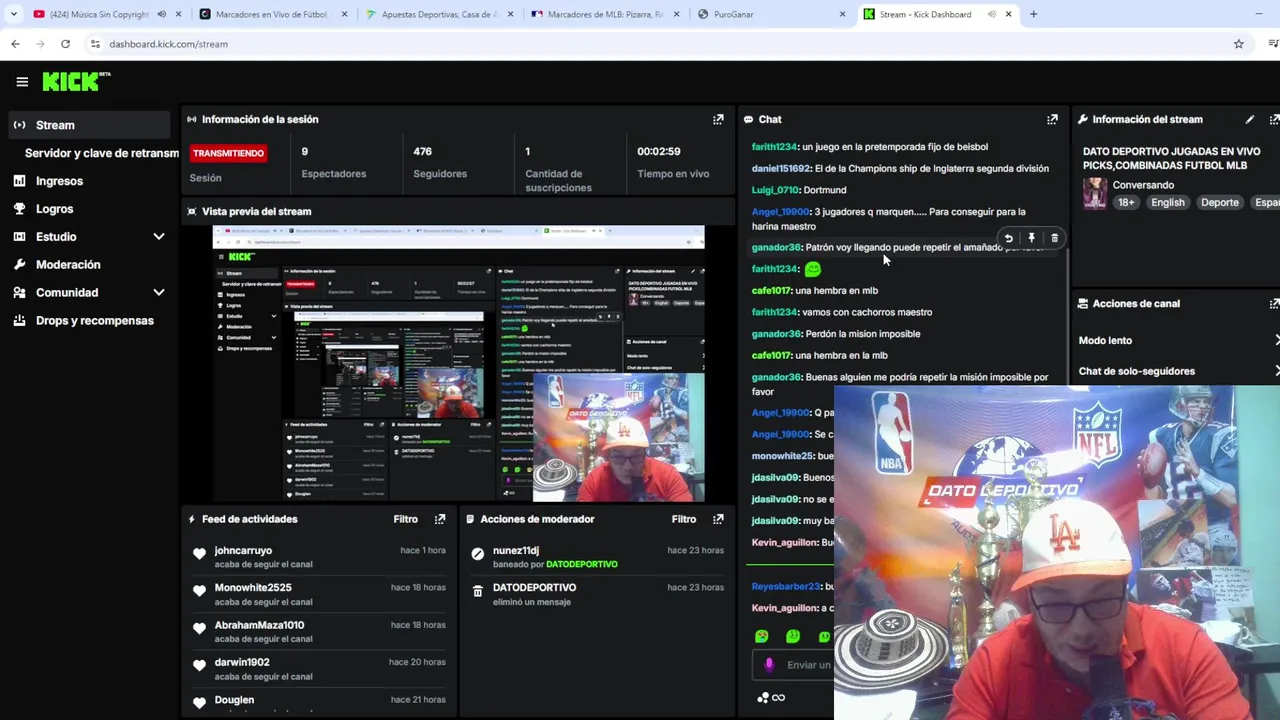
Task: Edit stream info with the pencil icon
Action: pyautogui.click(x=1249, y=119)
